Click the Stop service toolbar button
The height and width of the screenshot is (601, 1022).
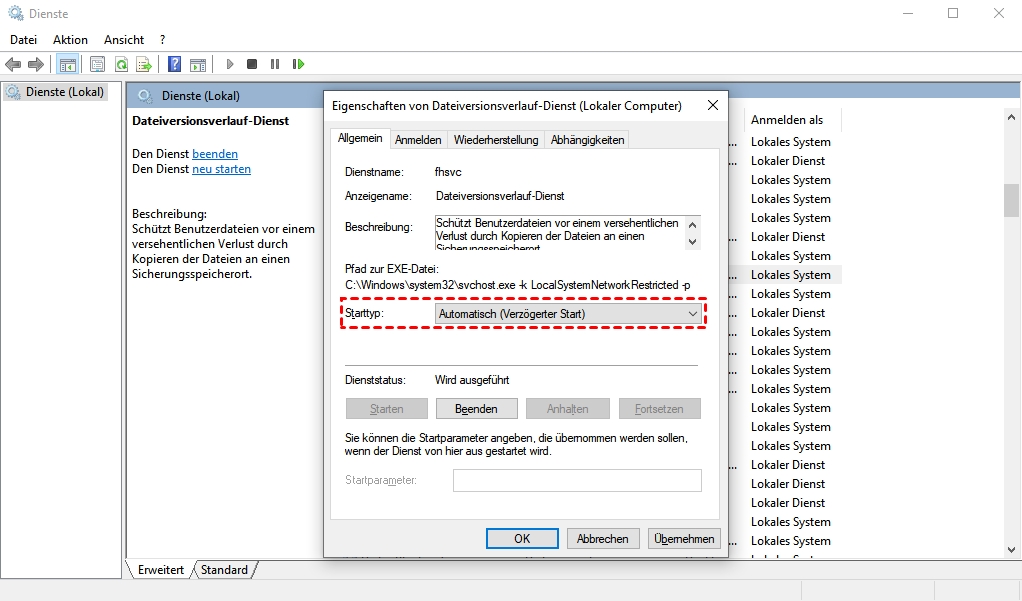click(252, 65)
